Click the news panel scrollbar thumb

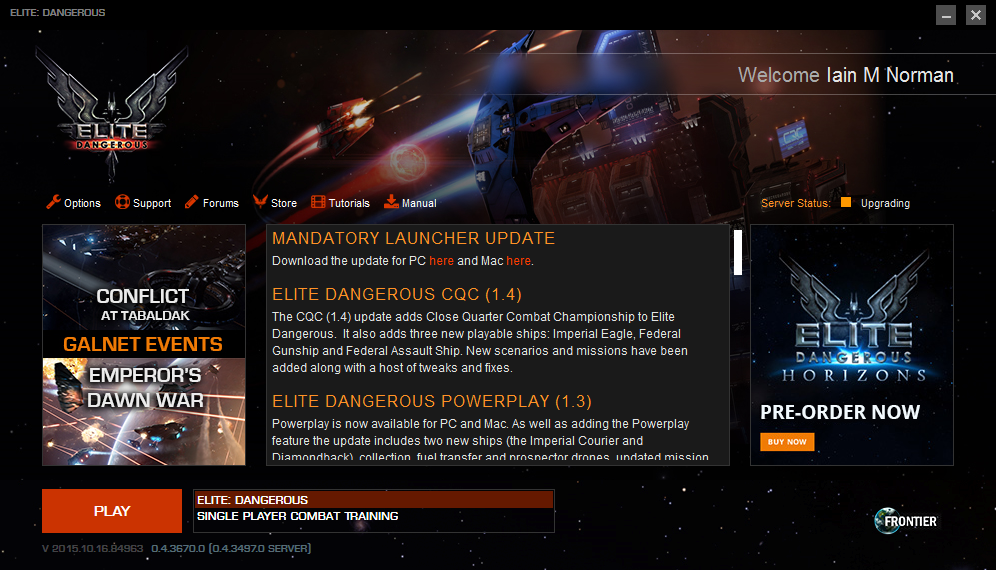point(737,252)
